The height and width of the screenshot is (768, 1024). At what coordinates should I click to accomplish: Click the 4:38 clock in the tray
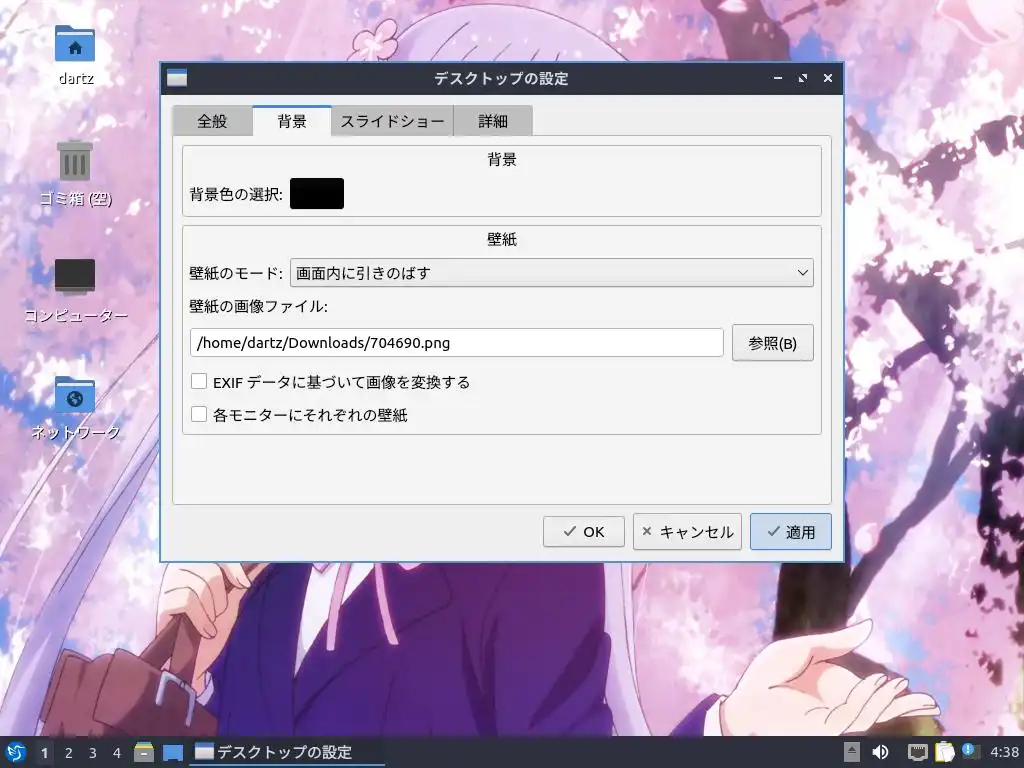pos(1004,752)
